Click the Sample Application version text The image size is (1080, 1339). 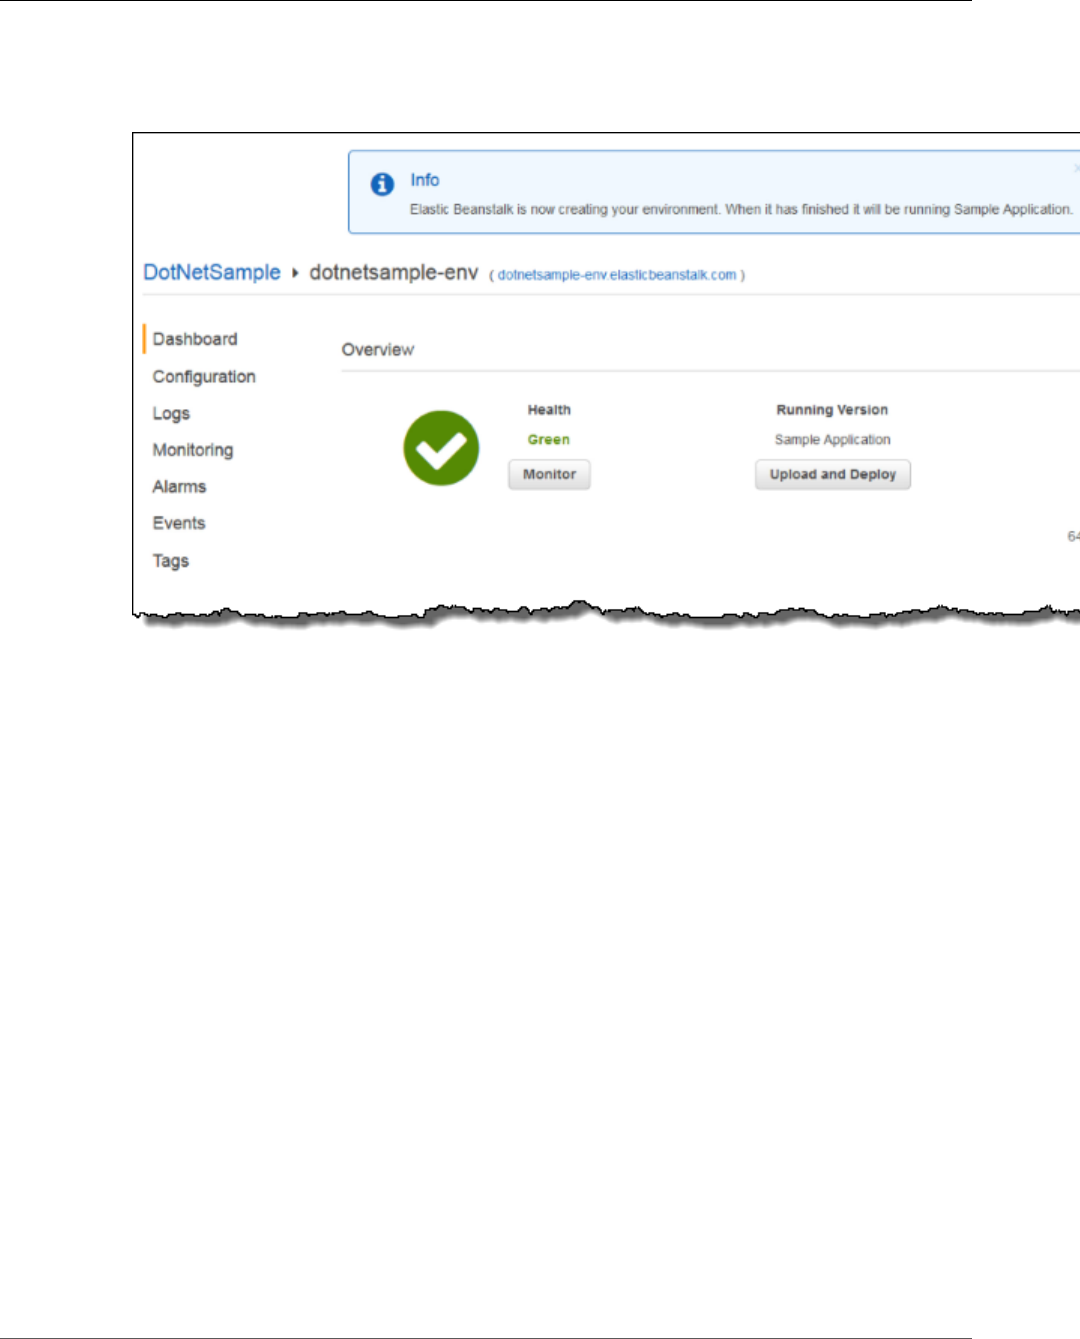pos(832,440)
